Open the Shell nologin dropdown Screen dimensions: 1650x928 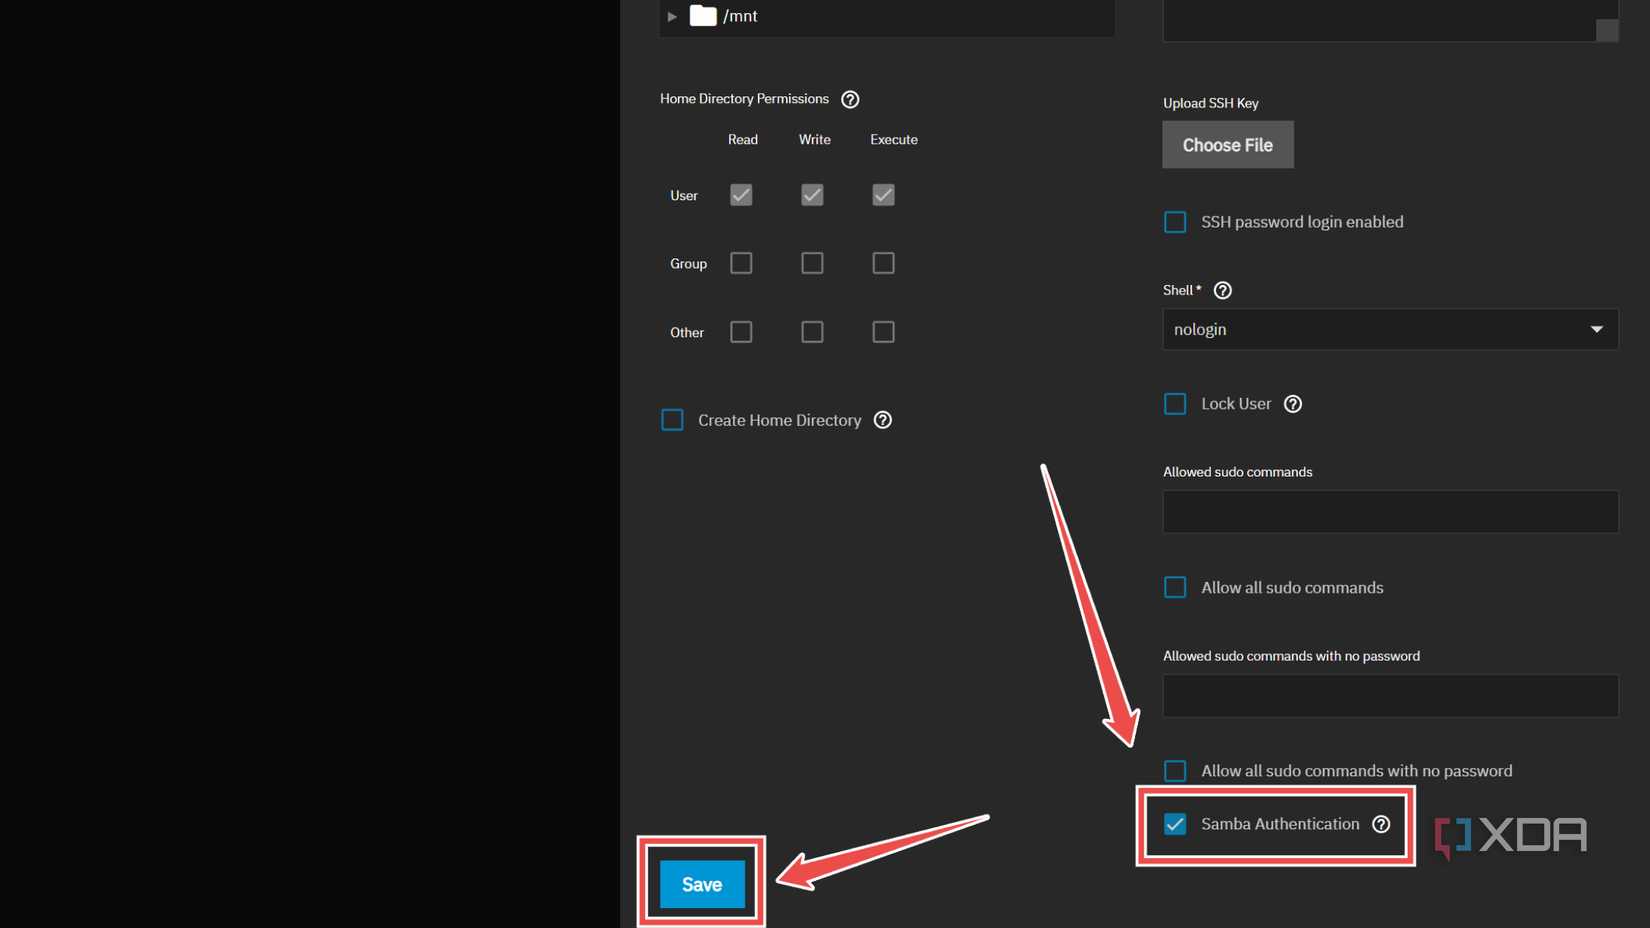coord(1390,329)
